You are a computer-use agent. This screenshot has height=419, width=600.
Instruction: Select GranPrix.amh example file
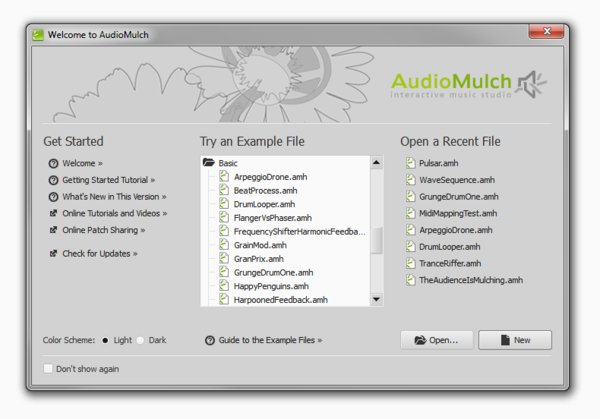[258, 259]
